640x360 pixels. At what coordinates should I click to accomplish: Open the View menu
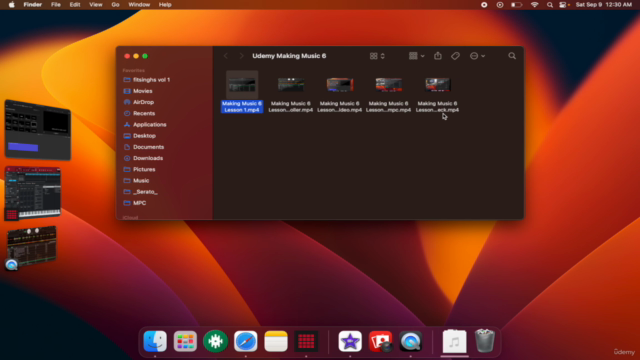pyautogui.click(x=96, y=5)
